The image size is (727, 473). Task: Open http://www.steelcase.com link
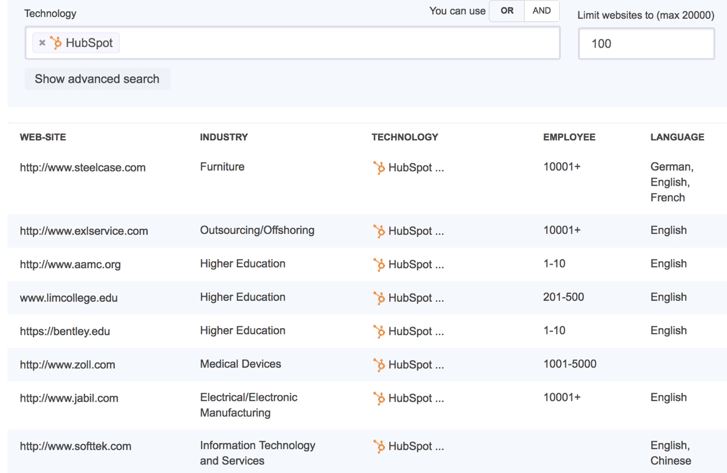click(x=83, y=167)
